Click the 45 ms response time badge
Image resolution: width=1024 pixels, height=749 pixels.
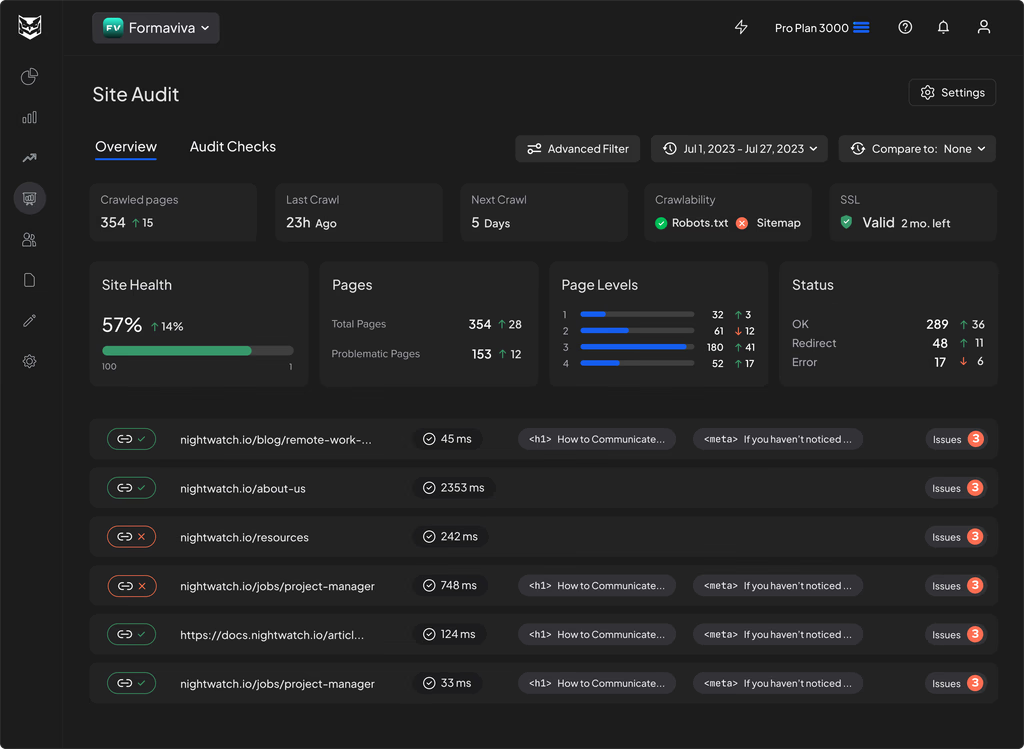[x=447, y=439]
